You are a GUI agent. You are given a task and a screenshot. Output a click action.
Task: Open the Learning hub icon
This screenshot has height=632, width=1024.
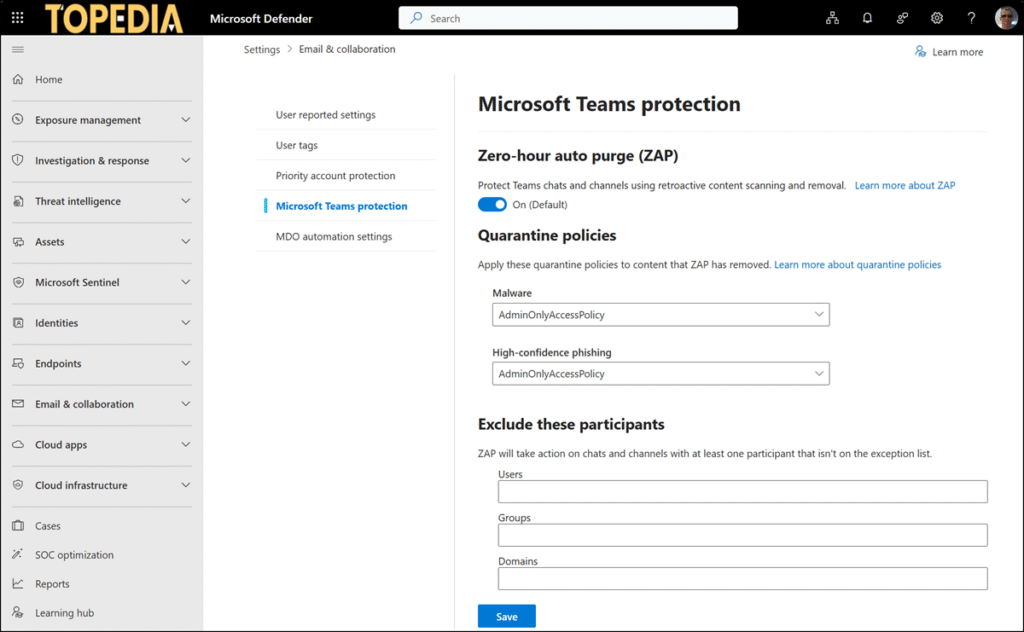tap(19, 612)
